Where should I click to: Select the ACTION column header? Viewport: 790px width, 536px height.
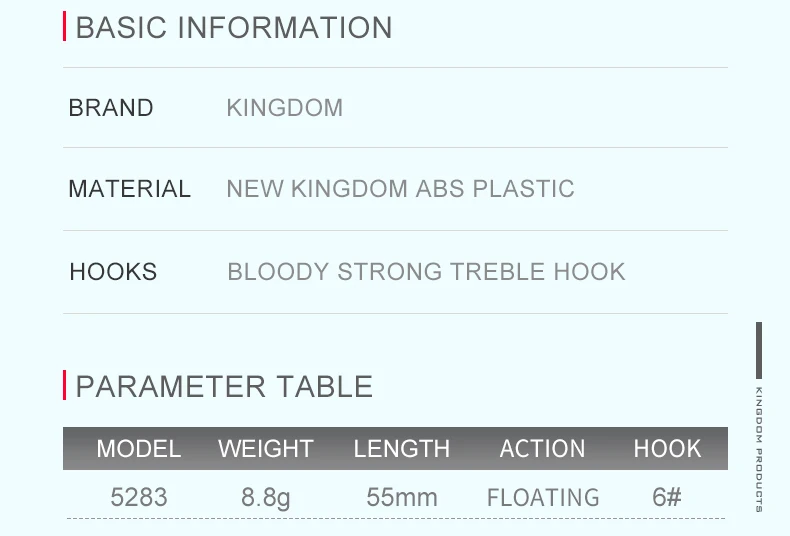(x=542, y=449)
